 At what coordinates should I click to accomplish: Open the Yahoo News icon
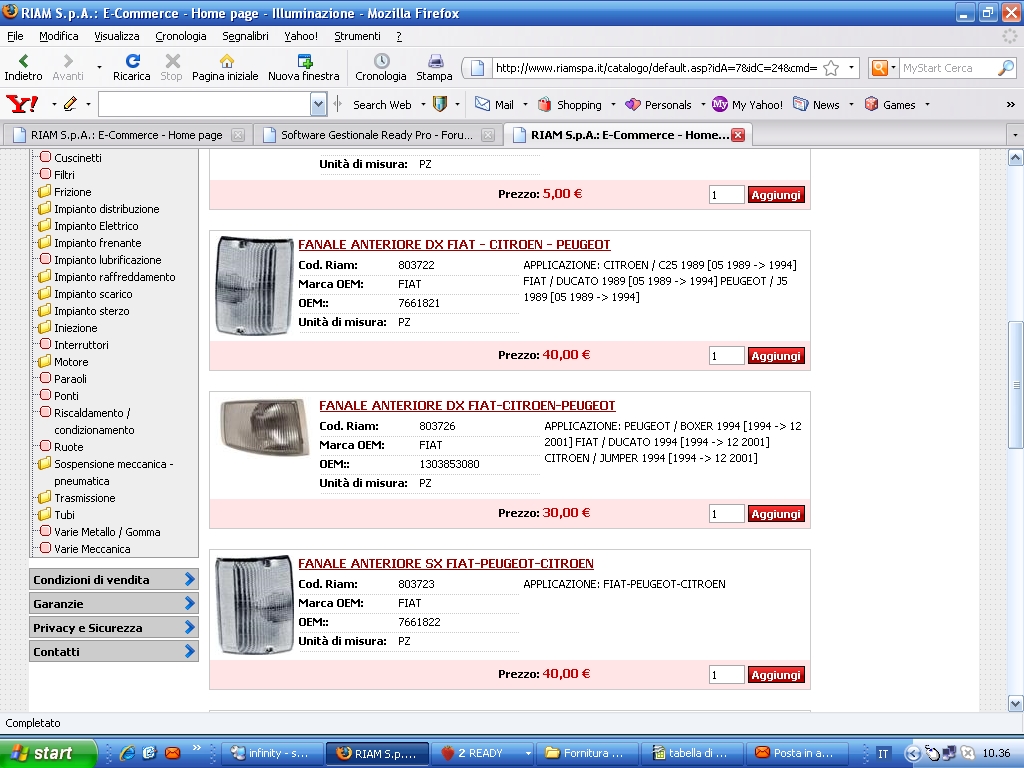tap(800, 104)
